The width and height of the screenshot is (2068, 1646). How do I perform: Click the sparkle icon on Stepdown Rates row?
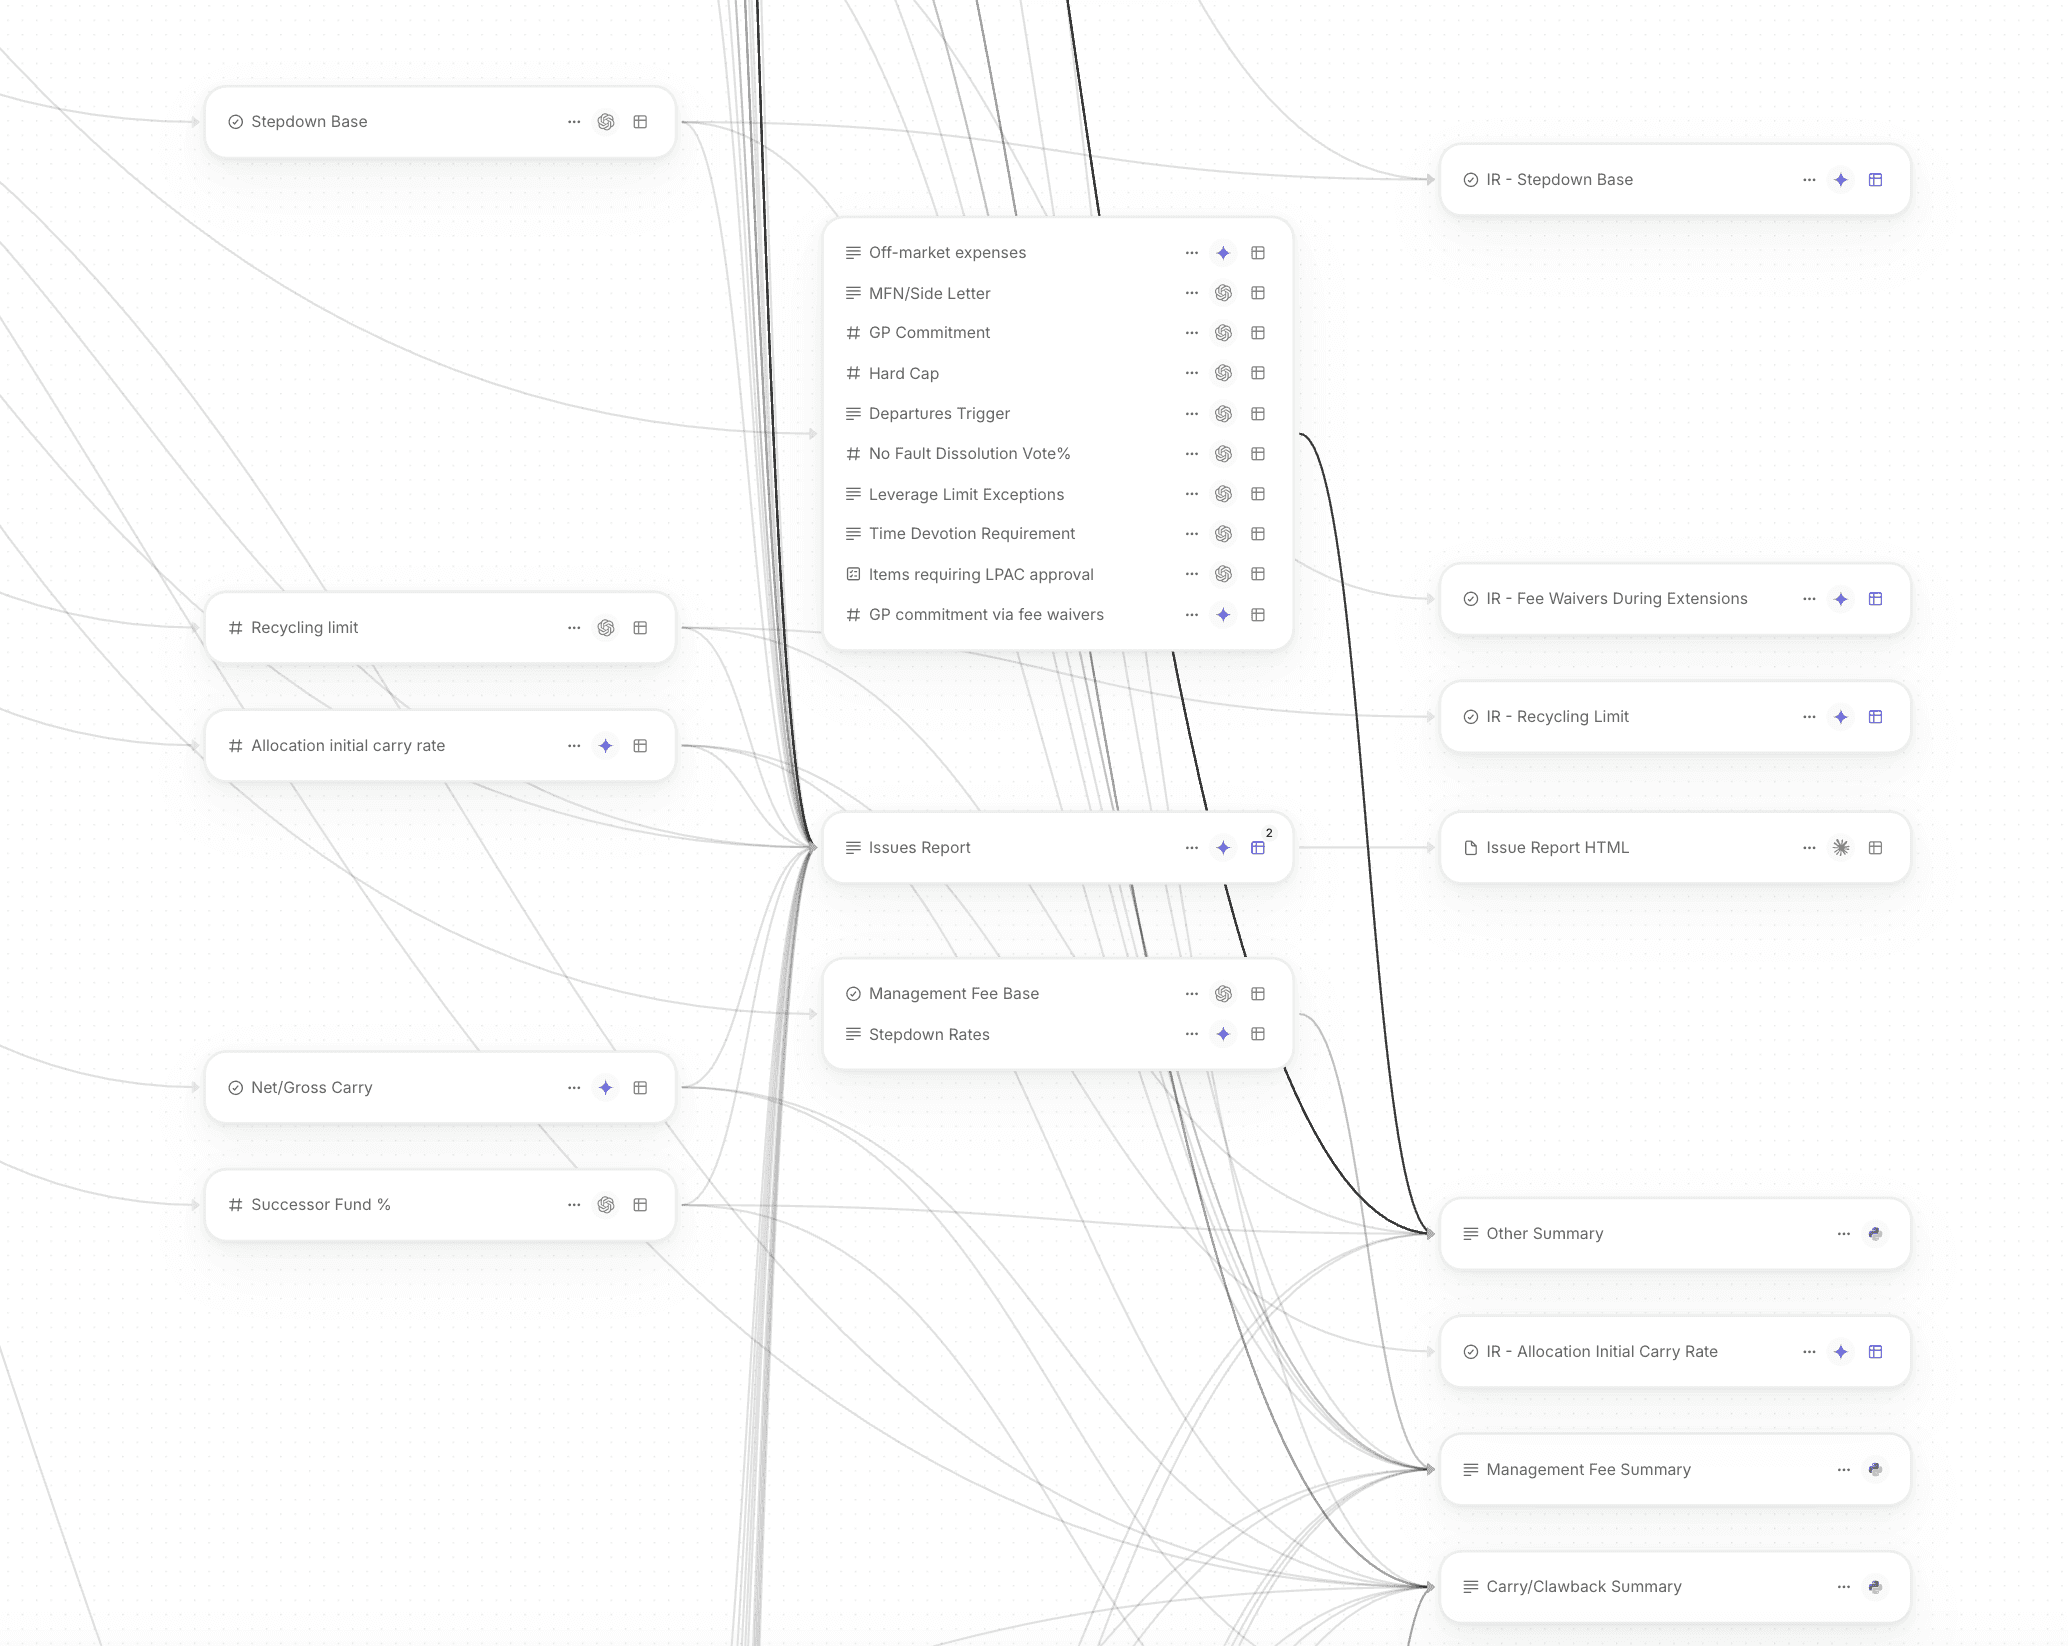(1223, 1034)
